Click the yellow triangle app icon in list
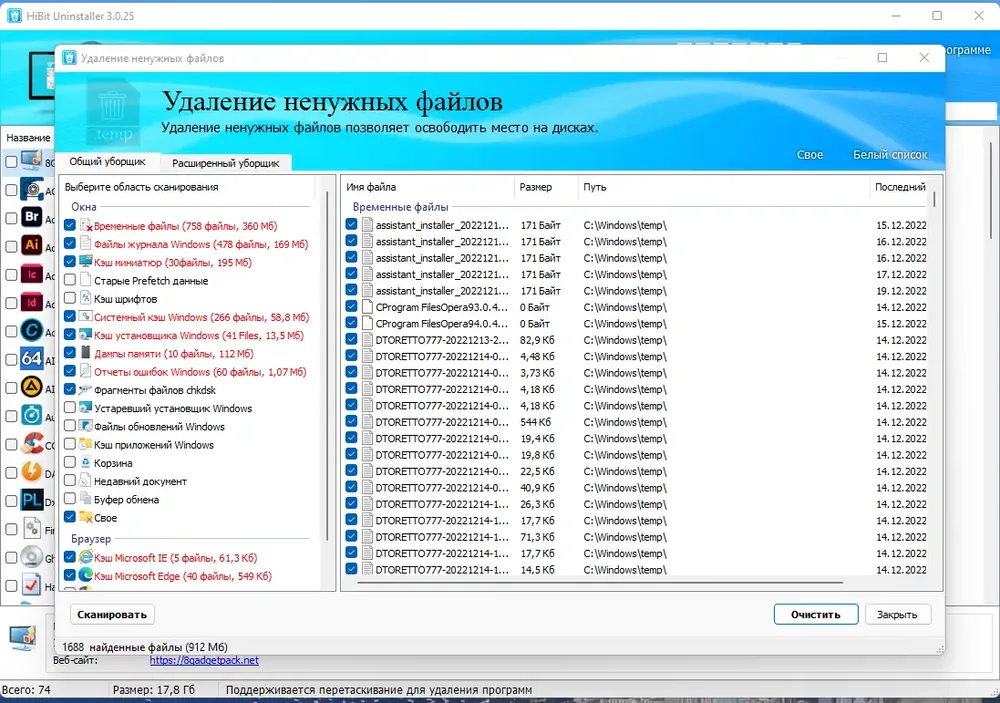Viewport: 1000px width, 703px height. [31, 387]
